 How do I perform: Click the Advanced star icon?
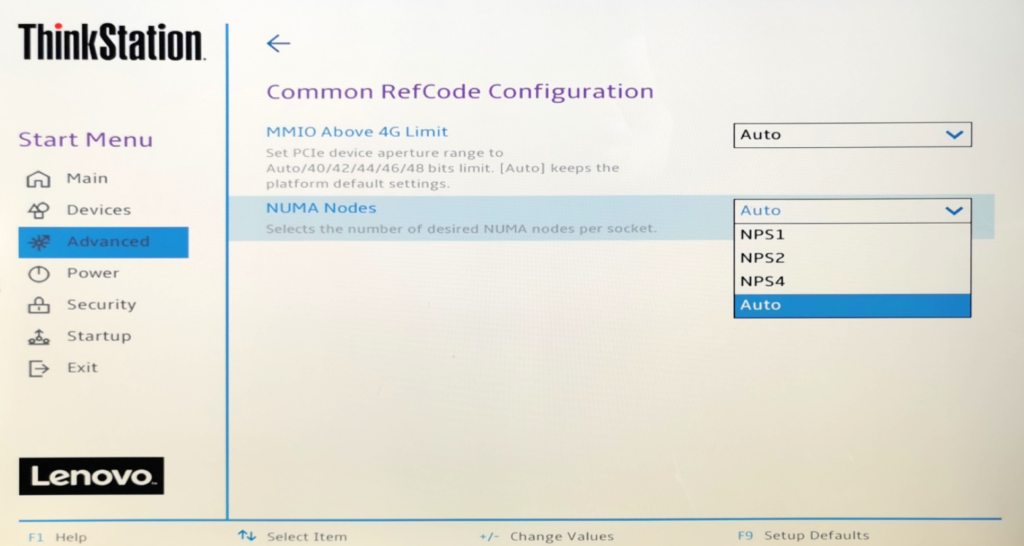tap(39, 242)
